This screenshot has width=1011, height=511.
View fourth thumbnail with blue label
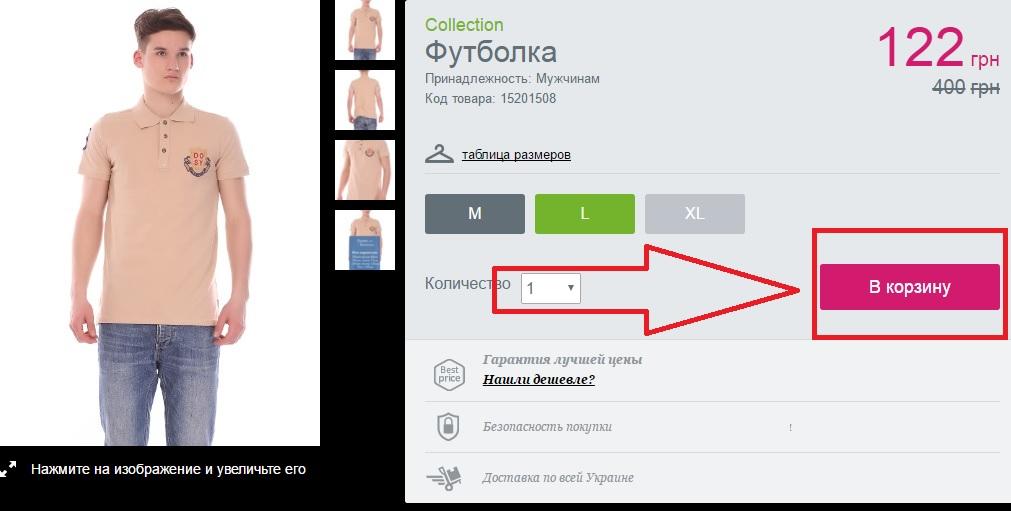tap(365, 240)
